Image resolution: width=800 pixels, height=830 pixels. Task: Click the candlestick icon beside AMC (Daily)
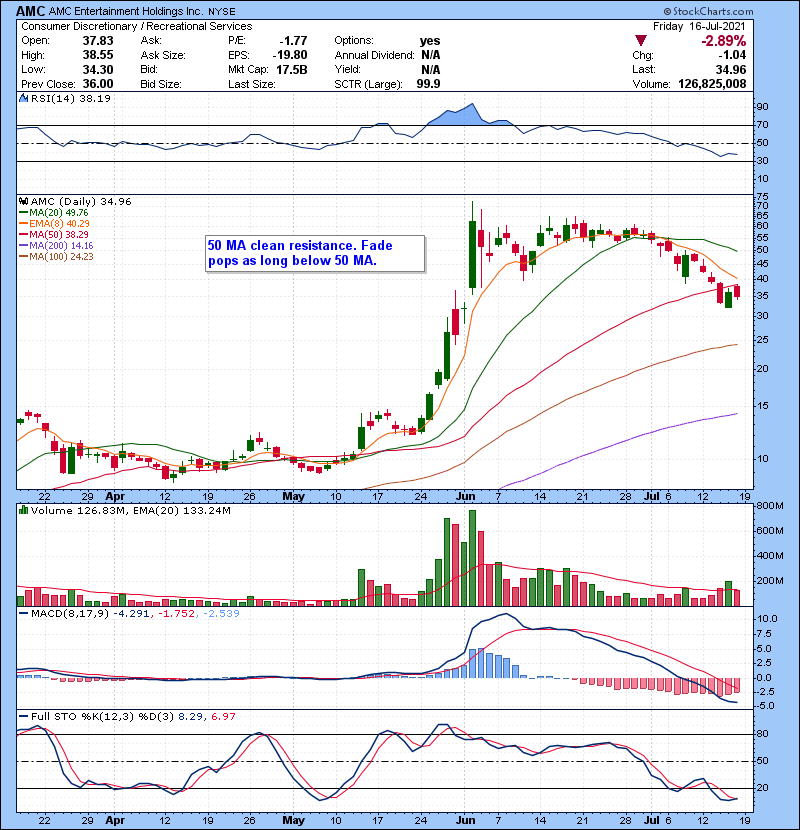pos(23,201)
